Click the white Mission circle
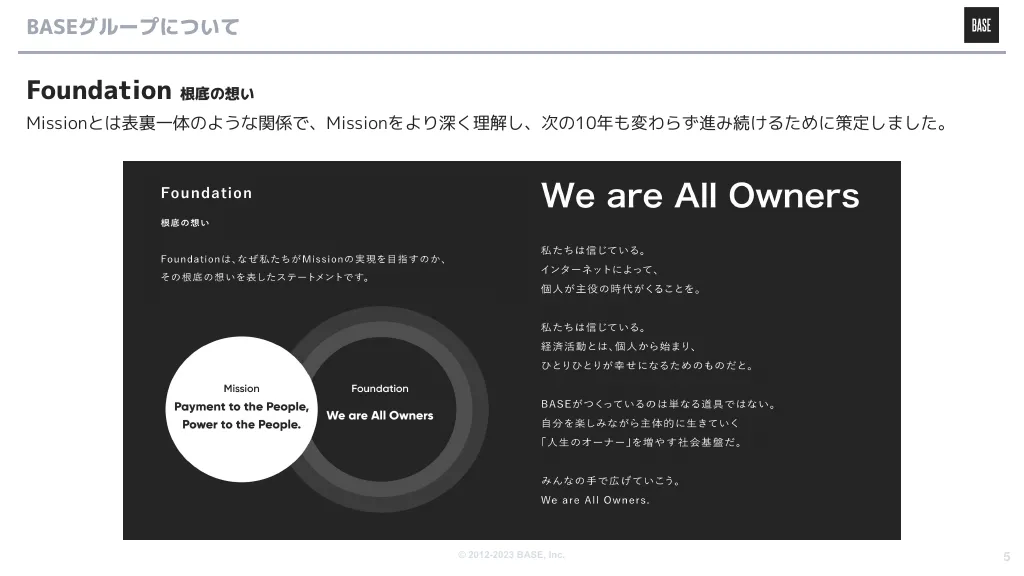The height and width of the screenshot is (576, 1024). 241,409
